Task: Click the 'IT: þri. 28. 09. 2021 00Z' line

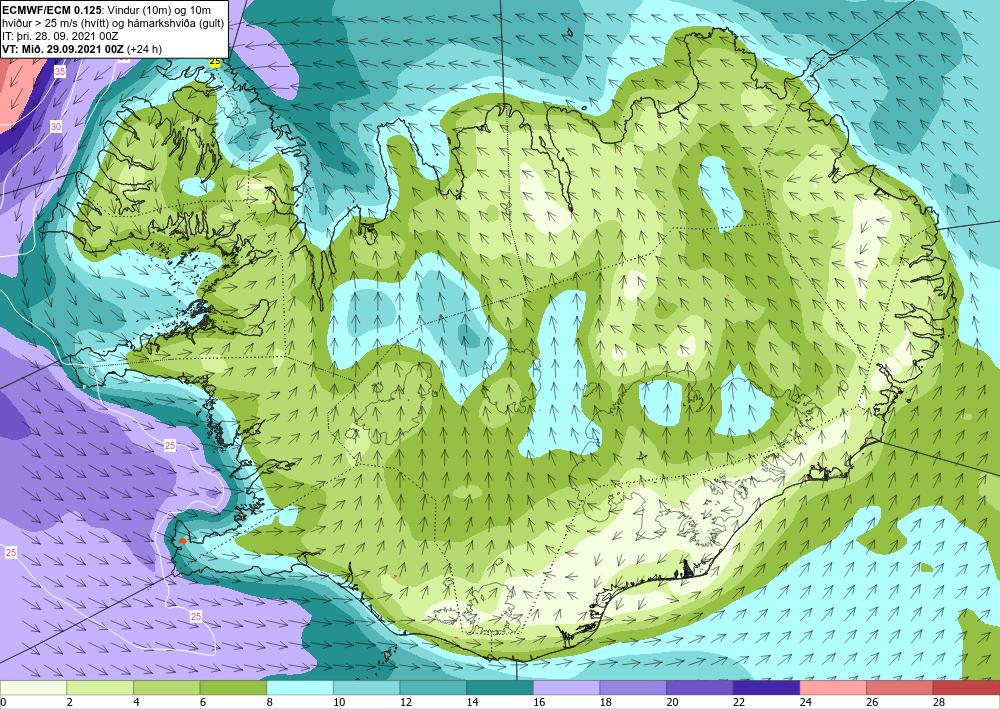Action: 61,36
